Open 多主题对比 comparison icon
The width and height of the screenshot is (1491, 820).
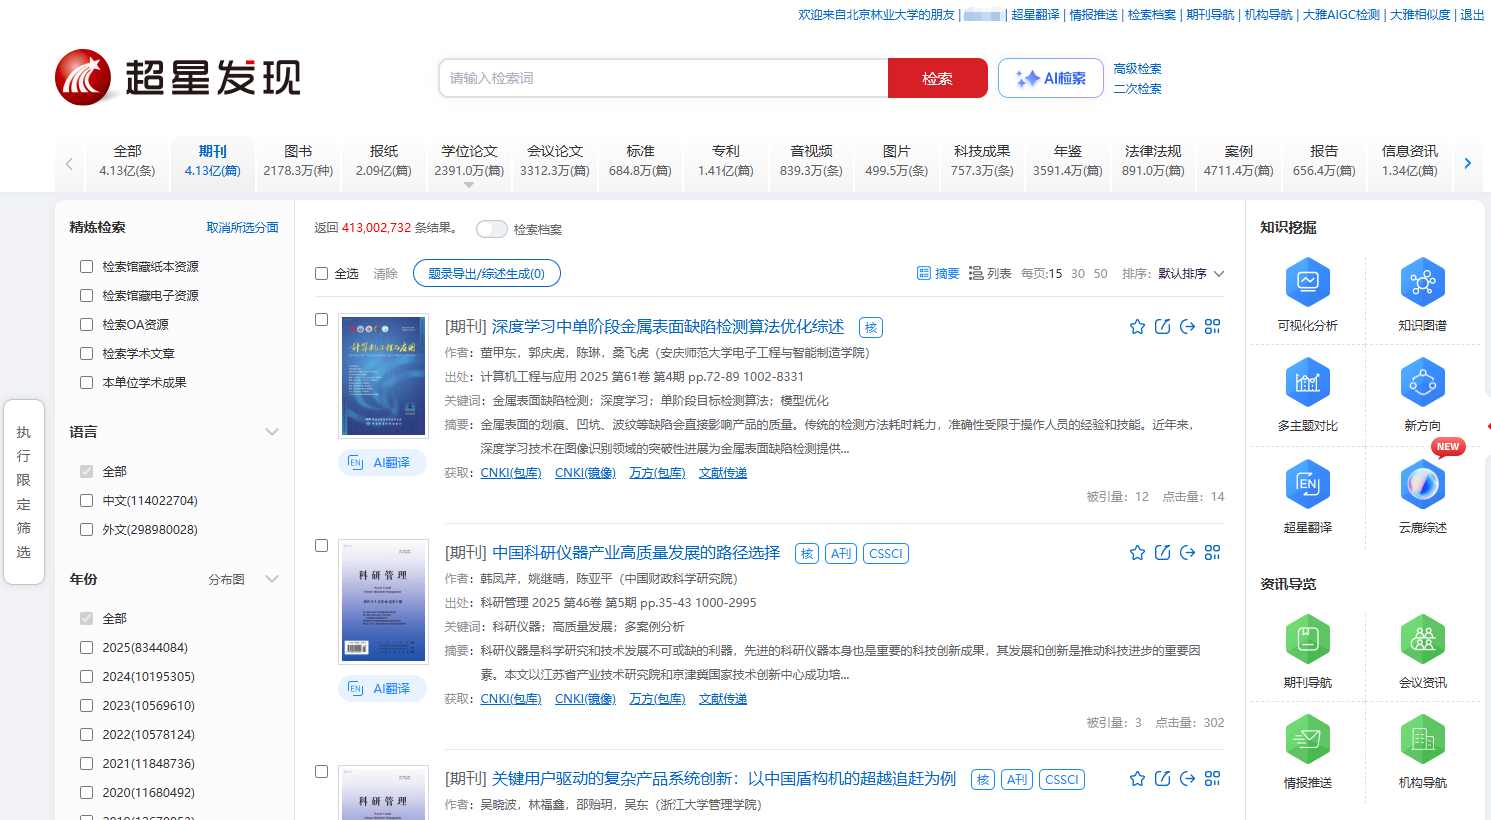[x=1307, y=382]
